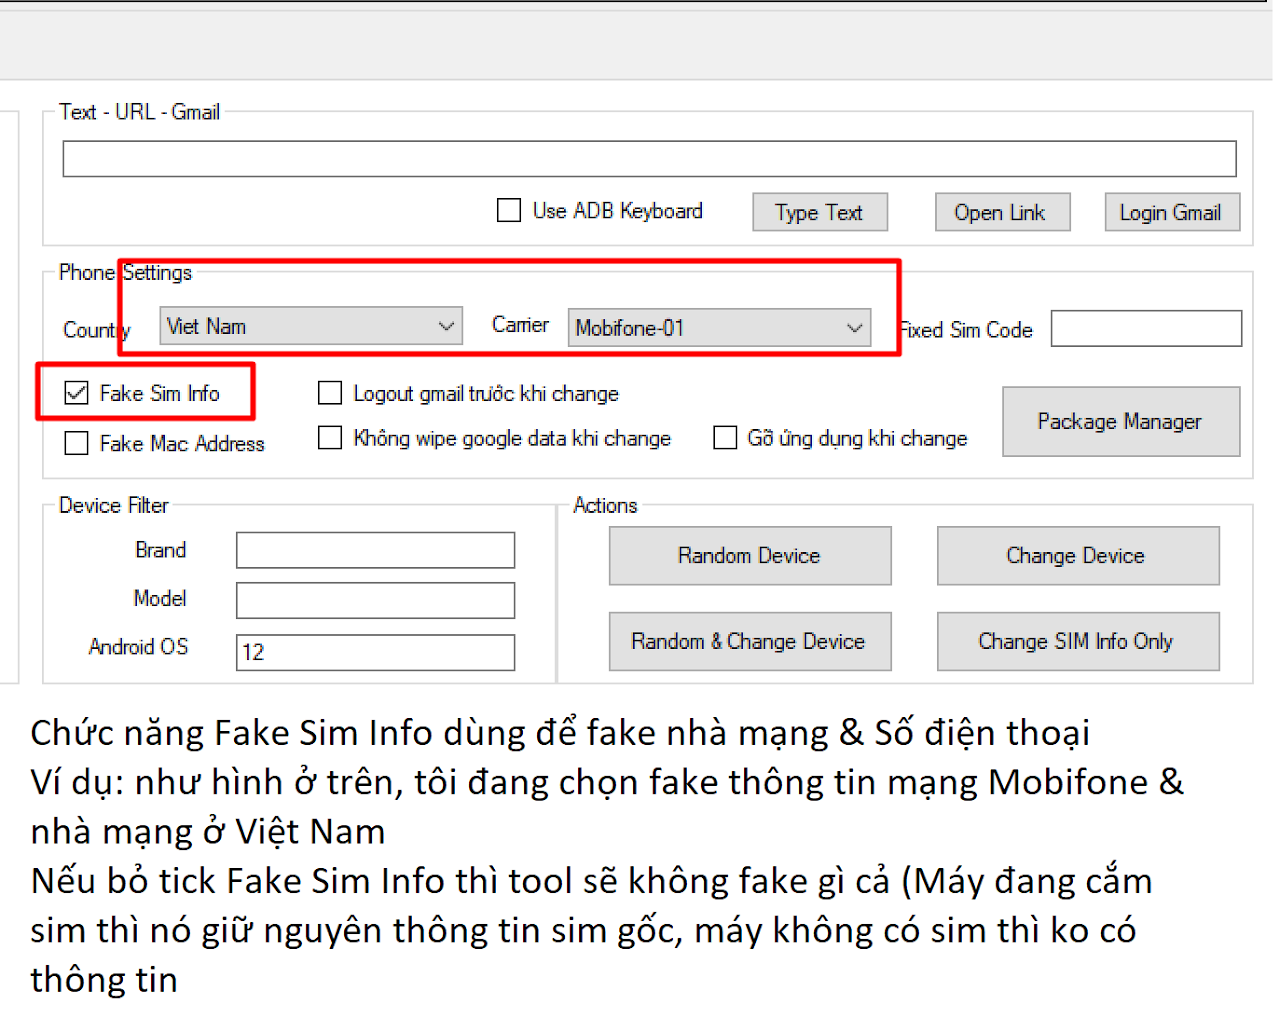This screenshot has height=1010, width=1280.
Task: Click the Random Device button
Action: [x=749, y=556]
